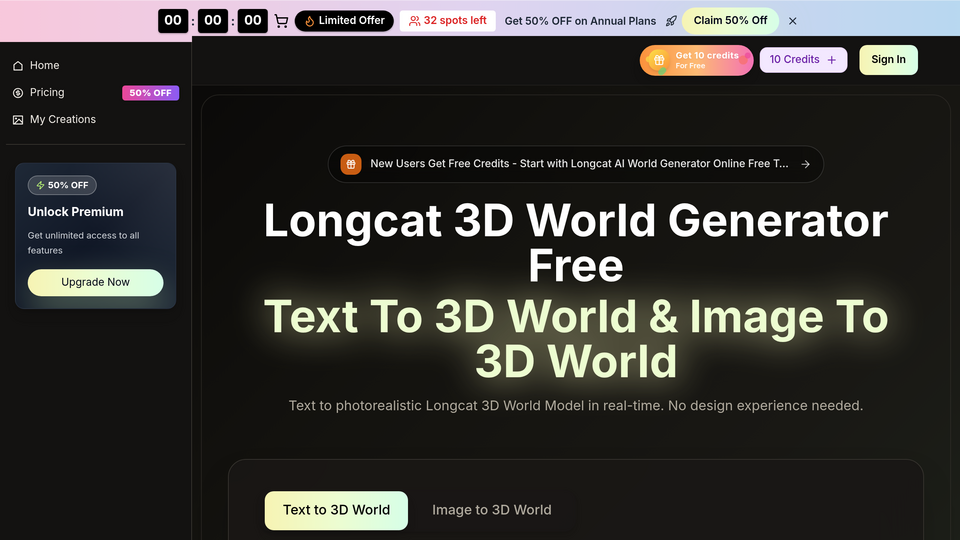Close the promotional banner with X

click(x=793, y=21)
